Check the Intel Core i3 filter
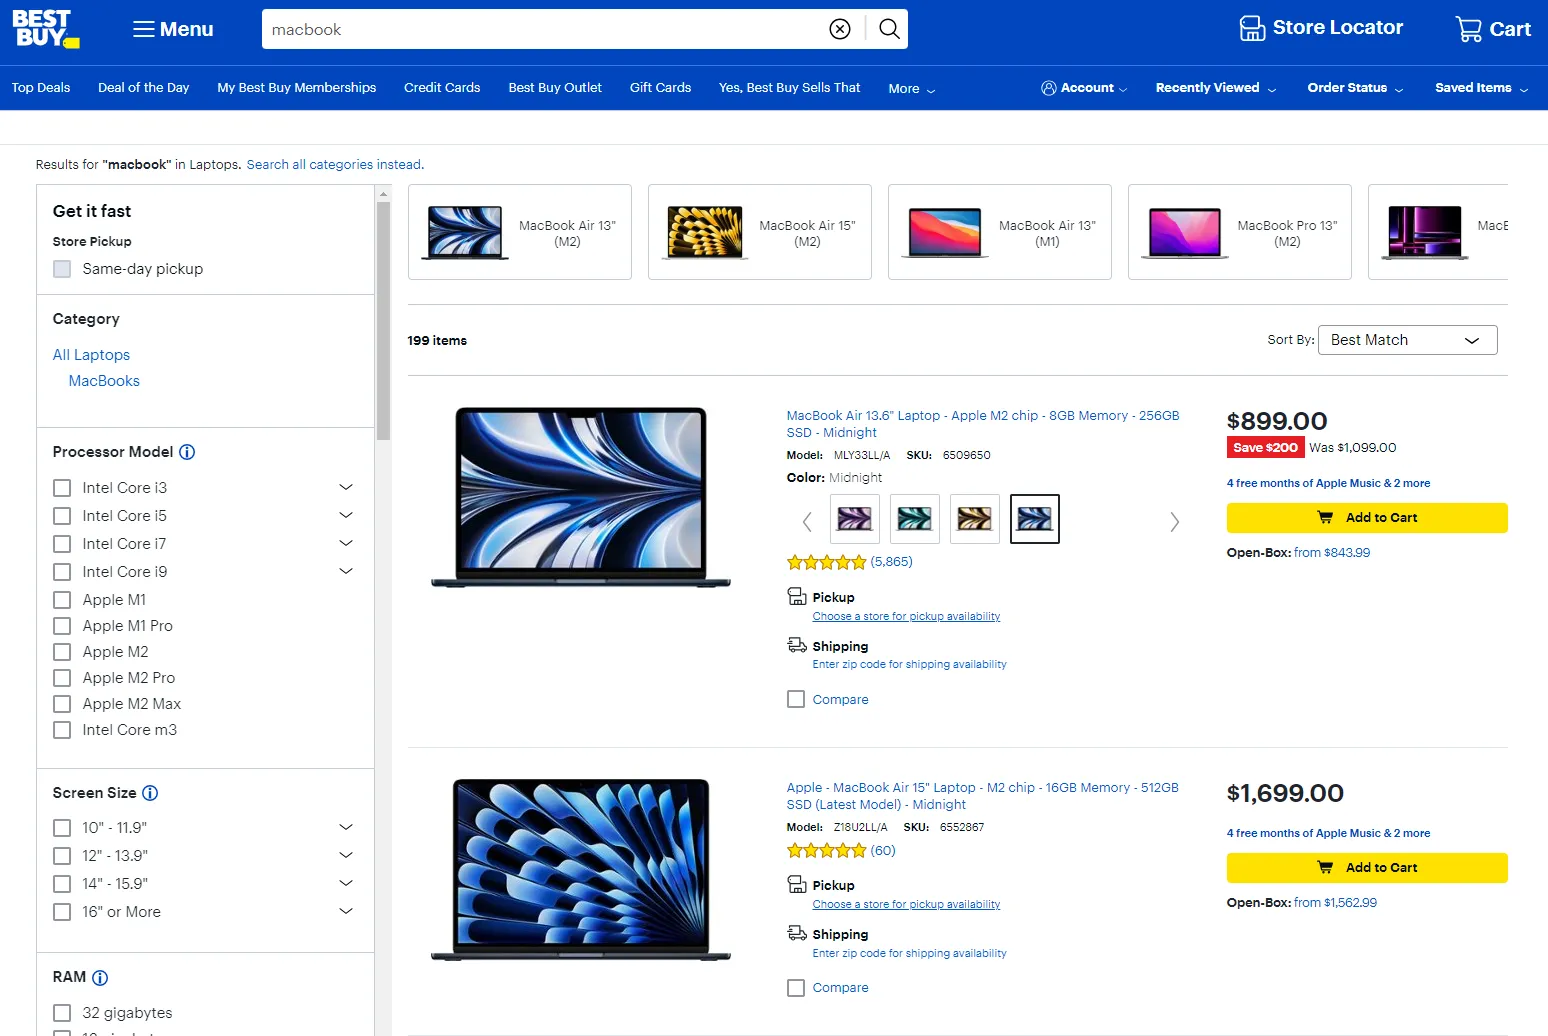 pyautogui.click(x=62, y=488)
